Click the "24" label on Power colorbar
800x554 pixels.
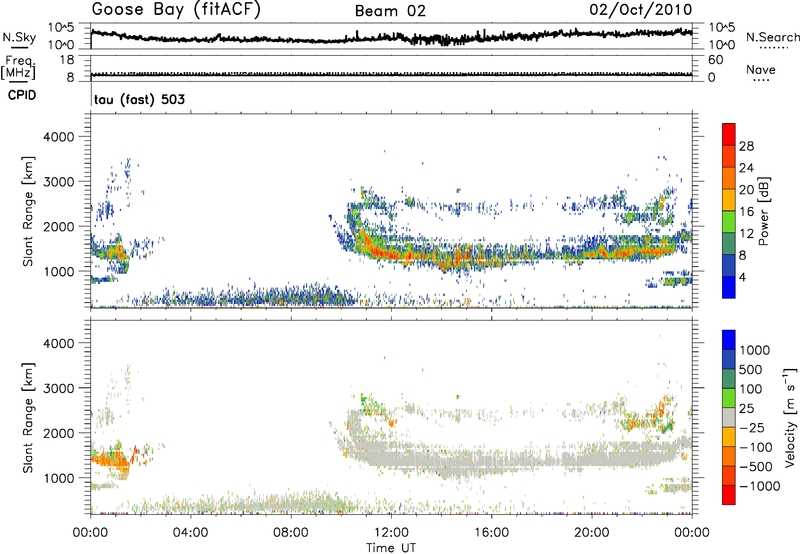pos(746,168)
